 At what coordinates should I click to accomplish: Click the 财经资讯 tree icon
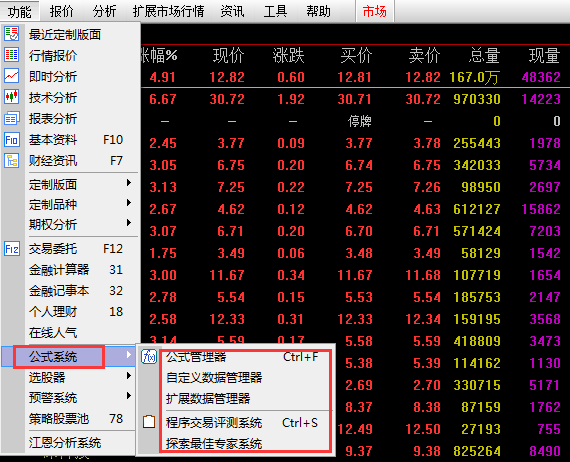12,160
